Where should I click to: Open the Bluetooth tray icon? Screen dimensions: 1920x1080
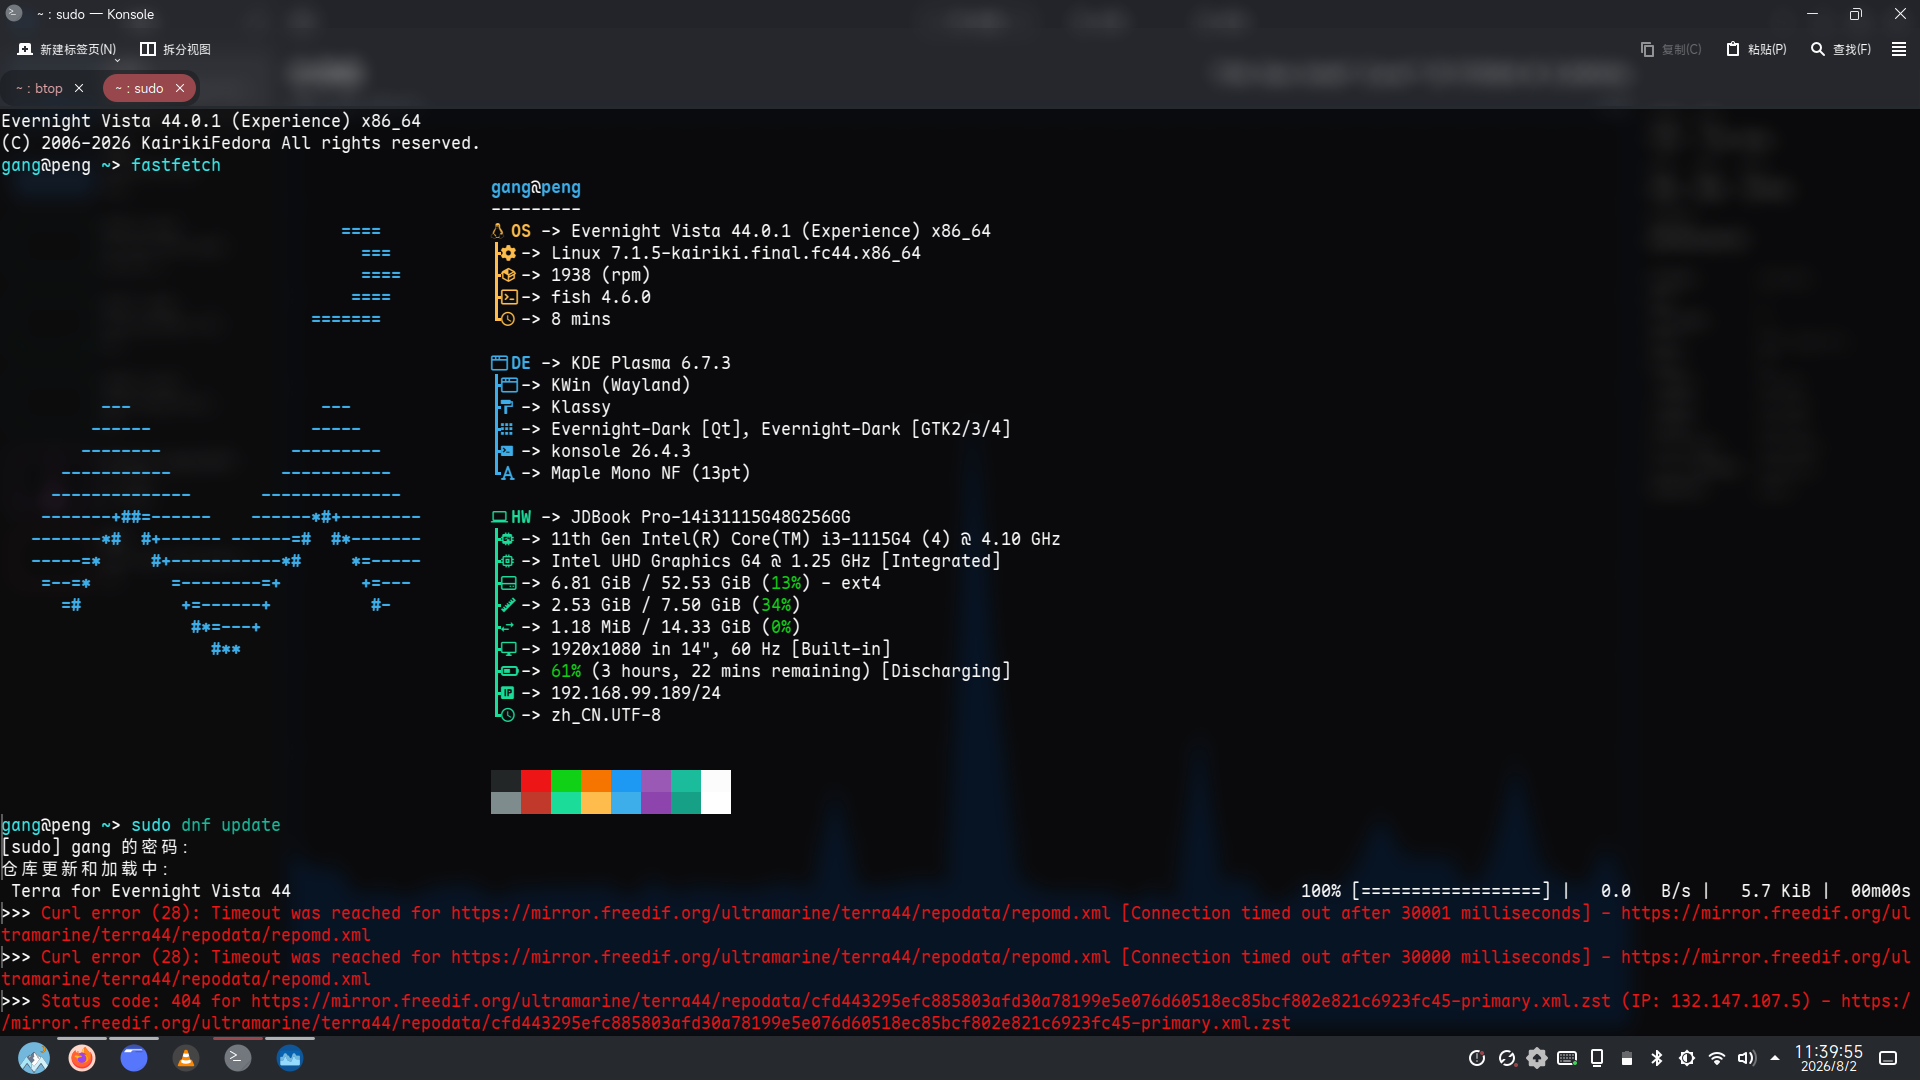[1657, 1058]
